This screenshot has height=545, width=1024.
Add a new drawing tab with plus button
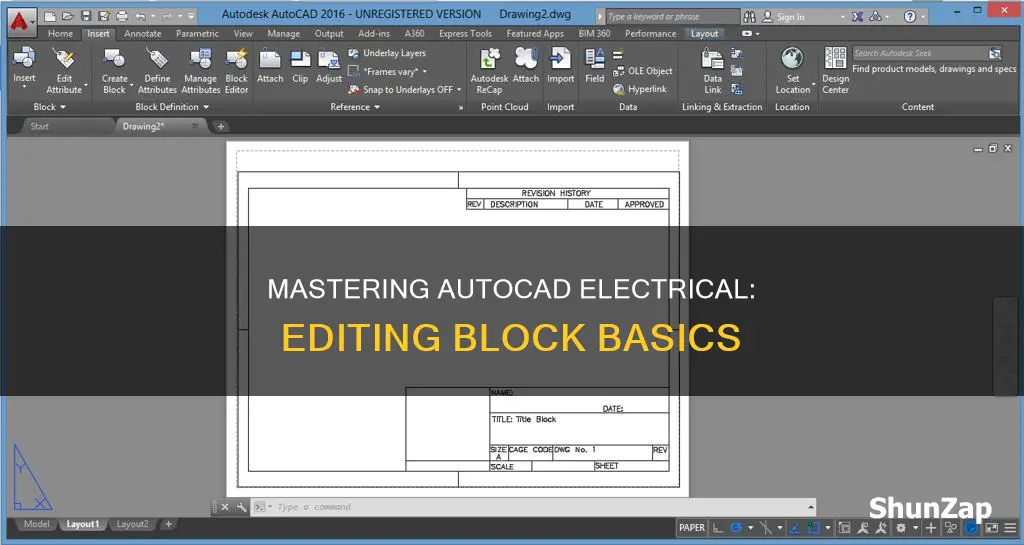[221, 126]
